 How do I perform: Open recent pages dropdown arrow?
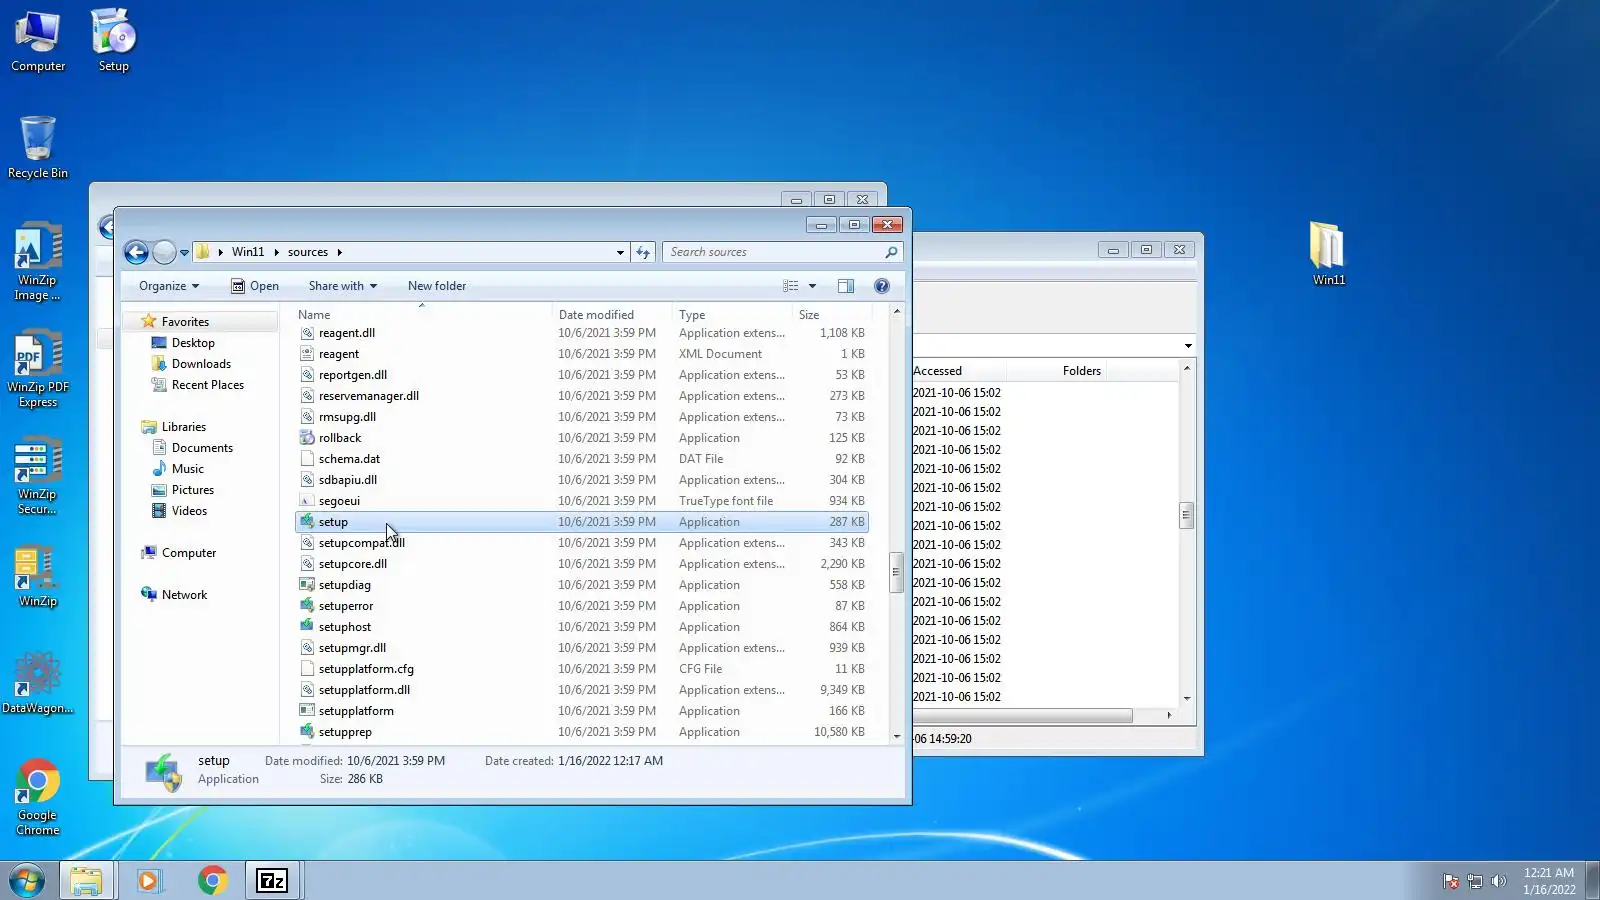(x=184, y=252)
